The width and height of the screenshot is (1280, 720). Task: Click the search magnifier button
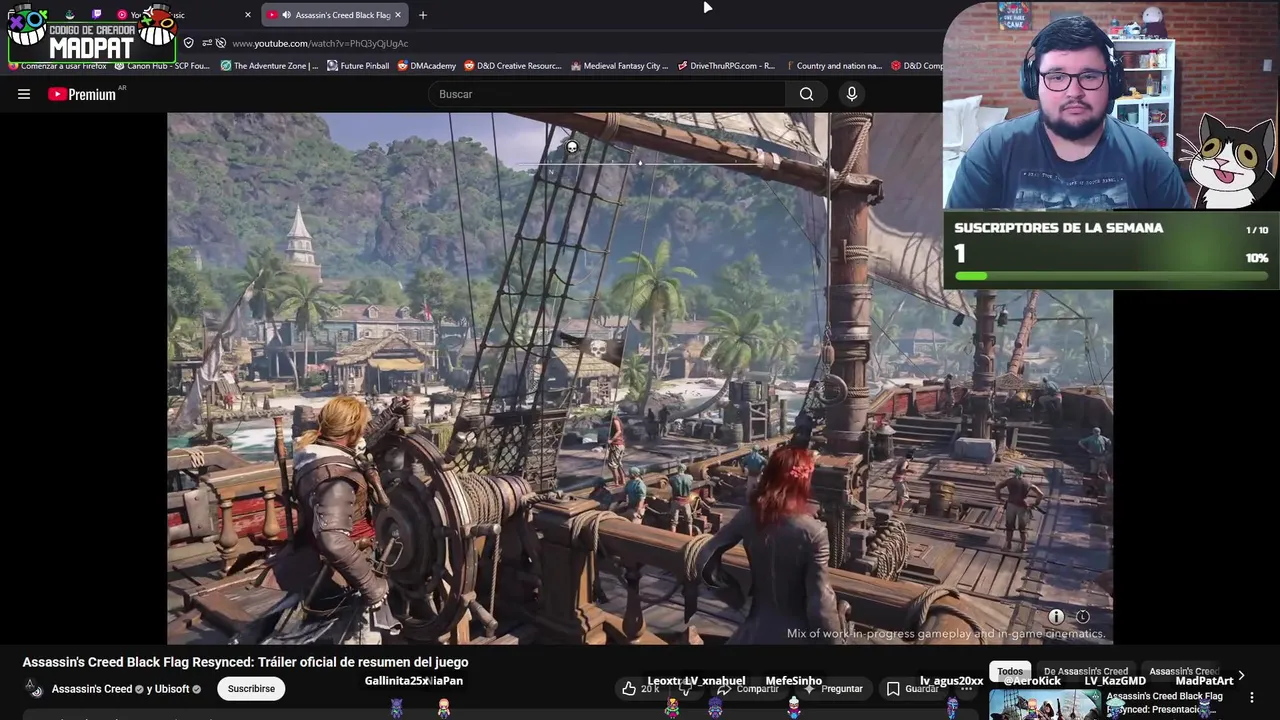806,94
